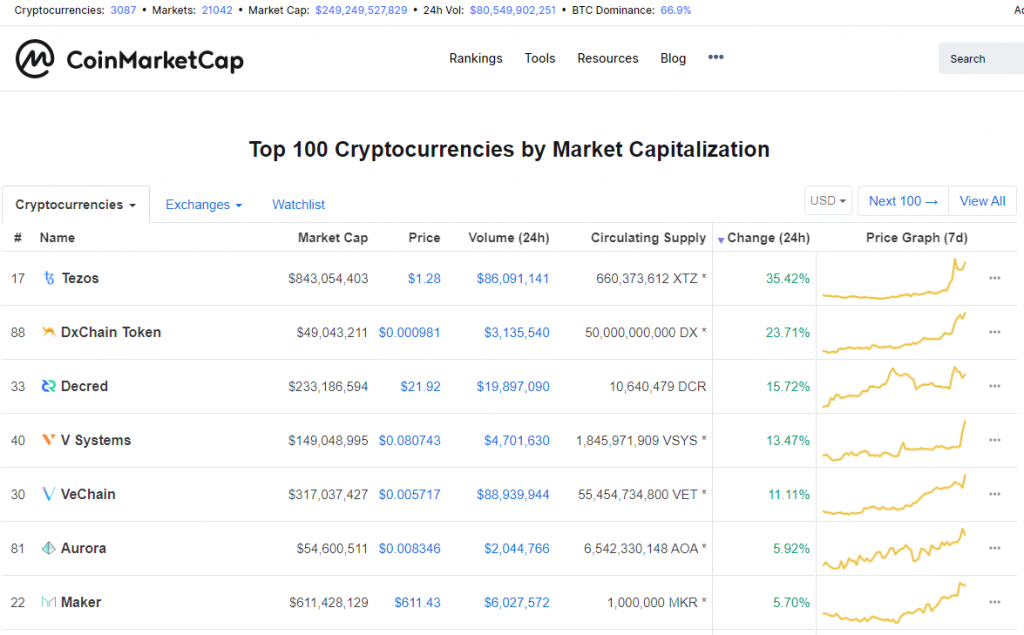Click the VeChain coin icon
Viewport: 1024px width, 635px height.
48,494
